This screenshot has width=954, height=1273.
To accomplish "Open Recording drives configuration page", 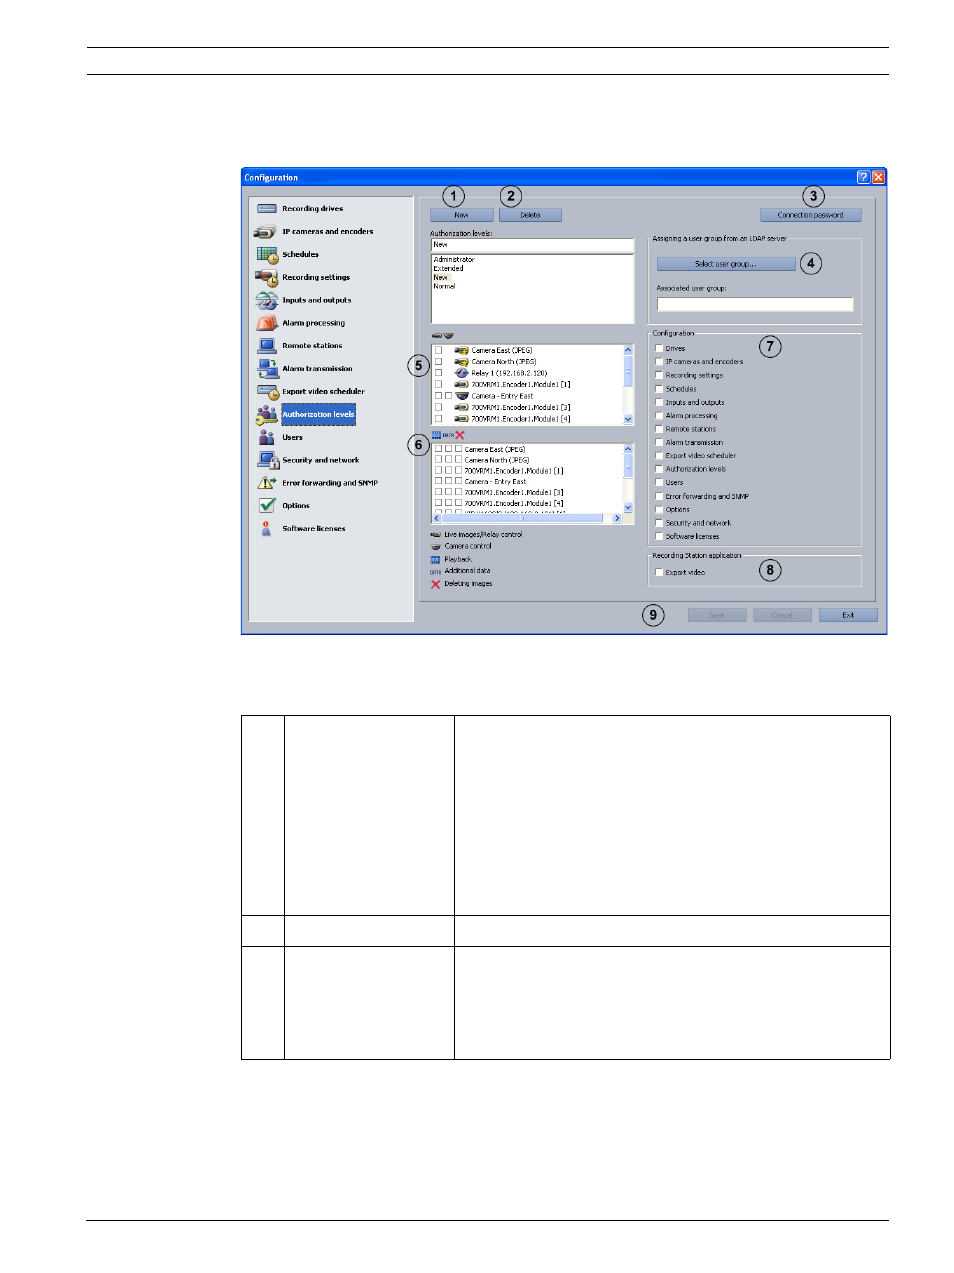I will 313,209.
